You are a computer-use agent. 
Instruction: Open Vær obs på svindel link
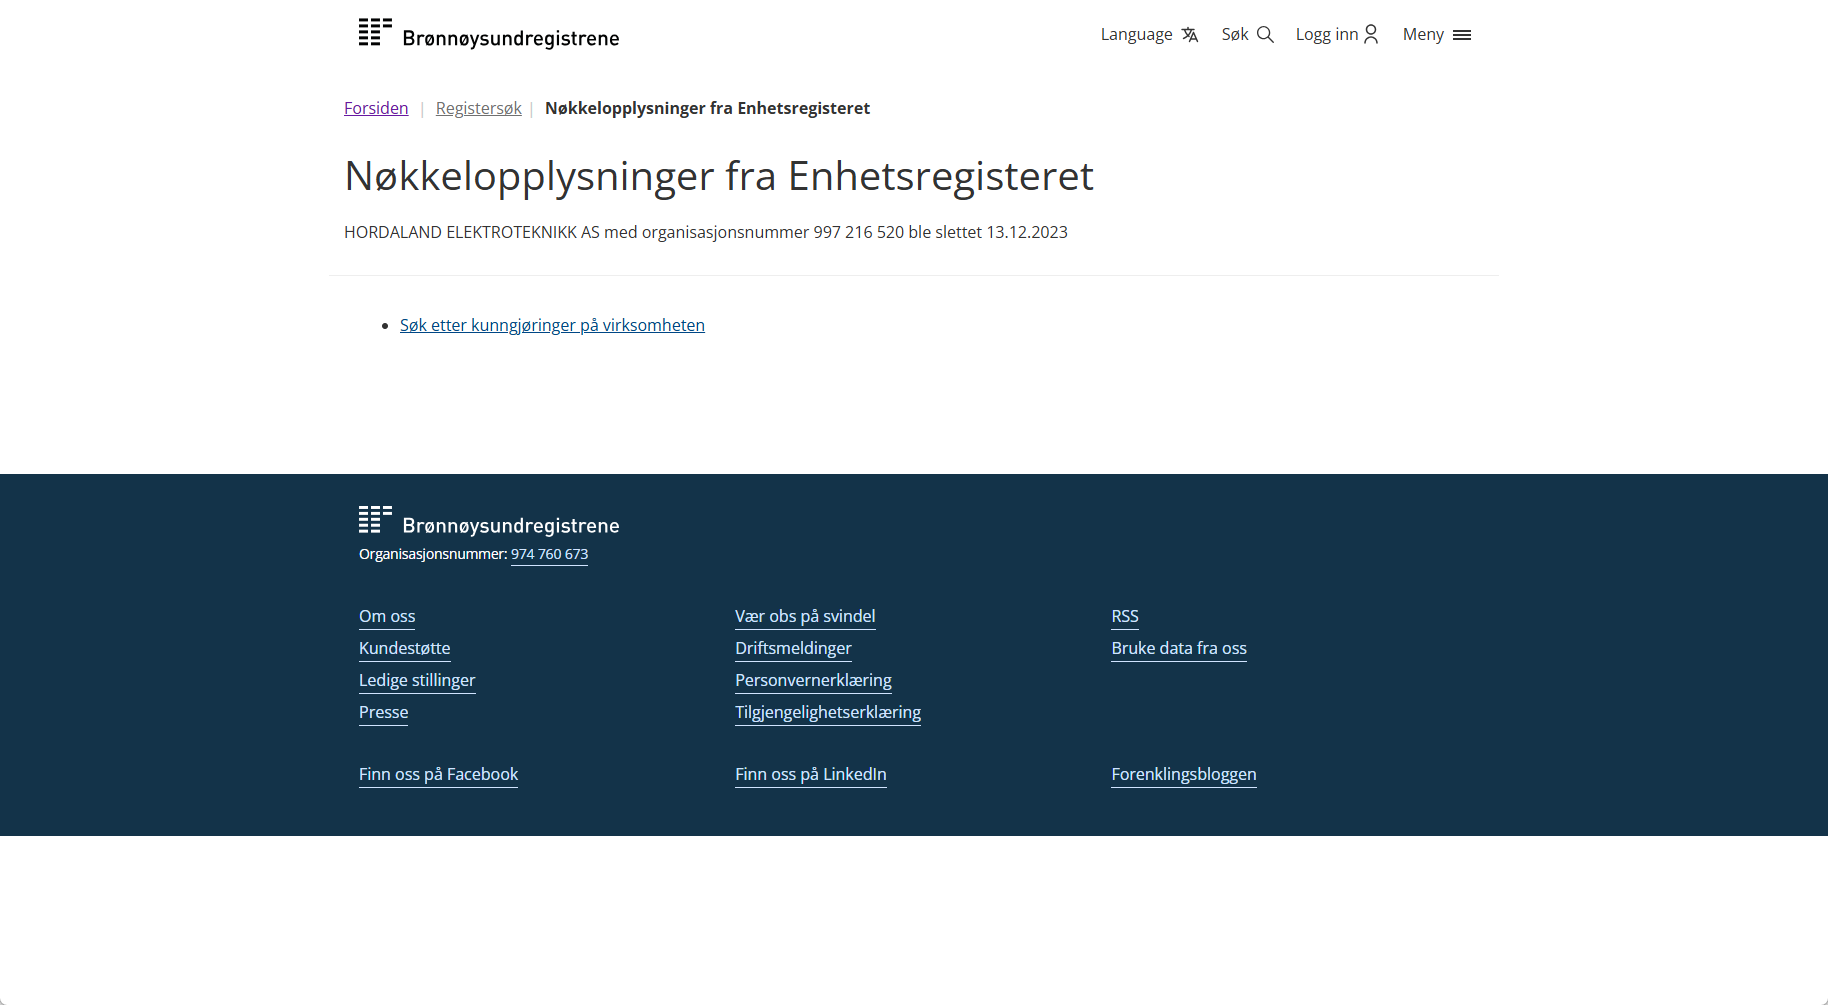click(x=805, y=616)
